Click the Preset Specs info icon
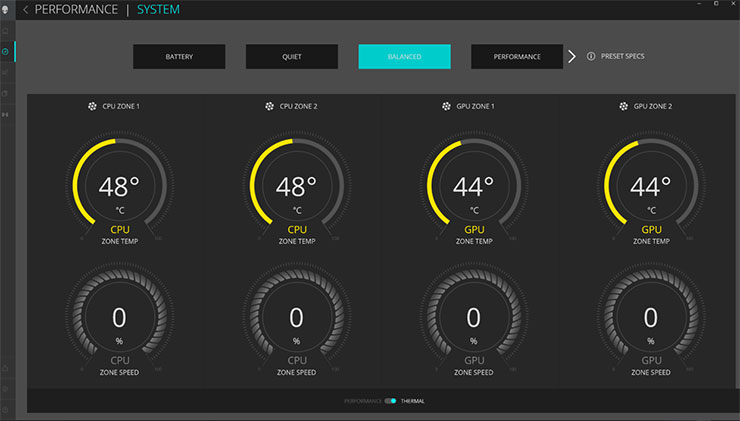Image resolution: width=740 pixels, height=421 pixels. tap(591, 57)
